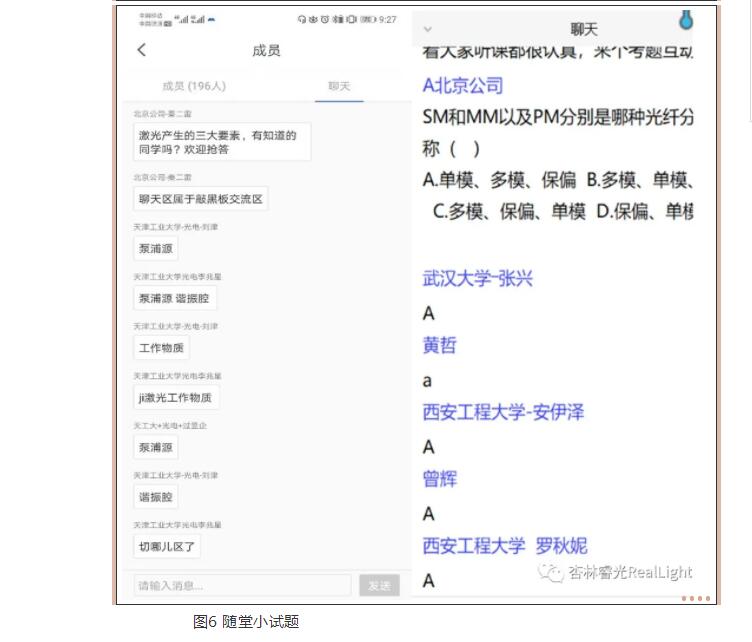
Task: Tap sender name 黄哲
Action: point(440,345)
